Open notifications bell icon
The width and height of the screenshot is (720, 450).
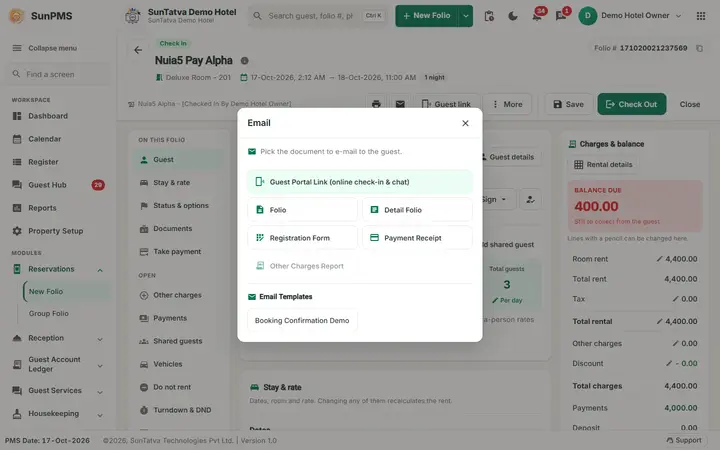pyautogui.click(x=536, y=16)
